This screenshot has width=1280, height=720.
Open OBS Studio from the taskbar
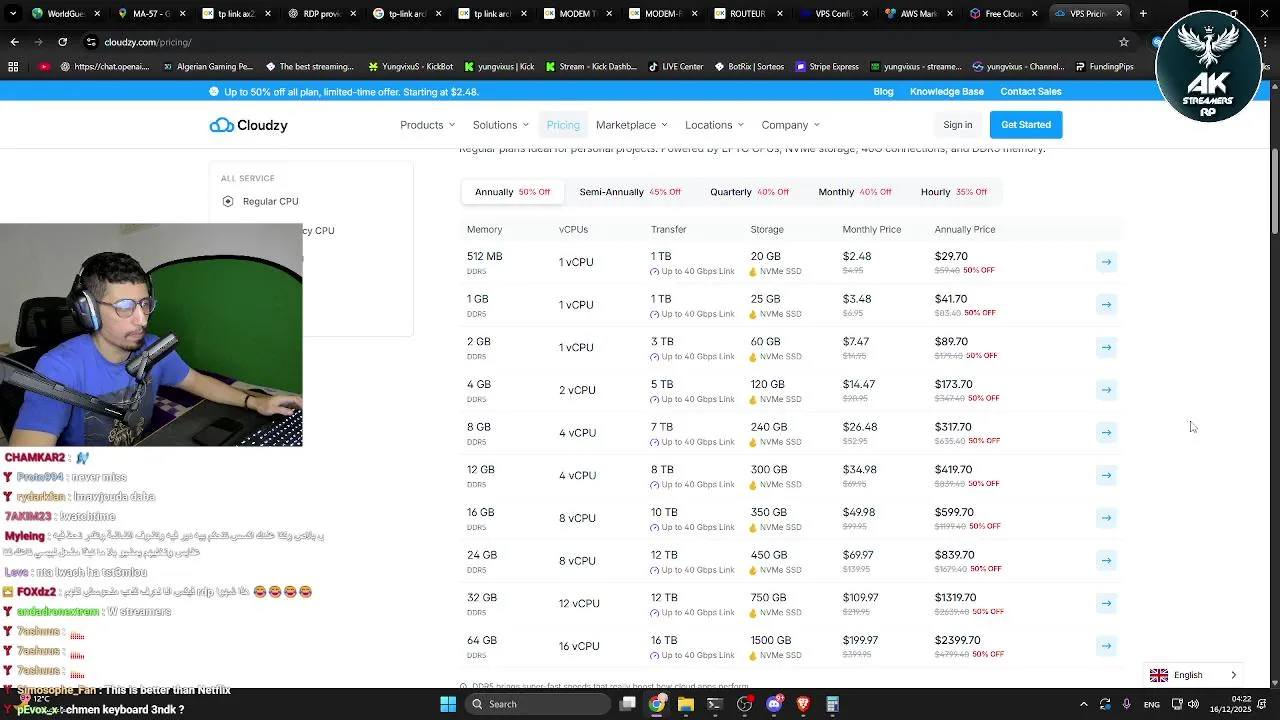(744, 704)
